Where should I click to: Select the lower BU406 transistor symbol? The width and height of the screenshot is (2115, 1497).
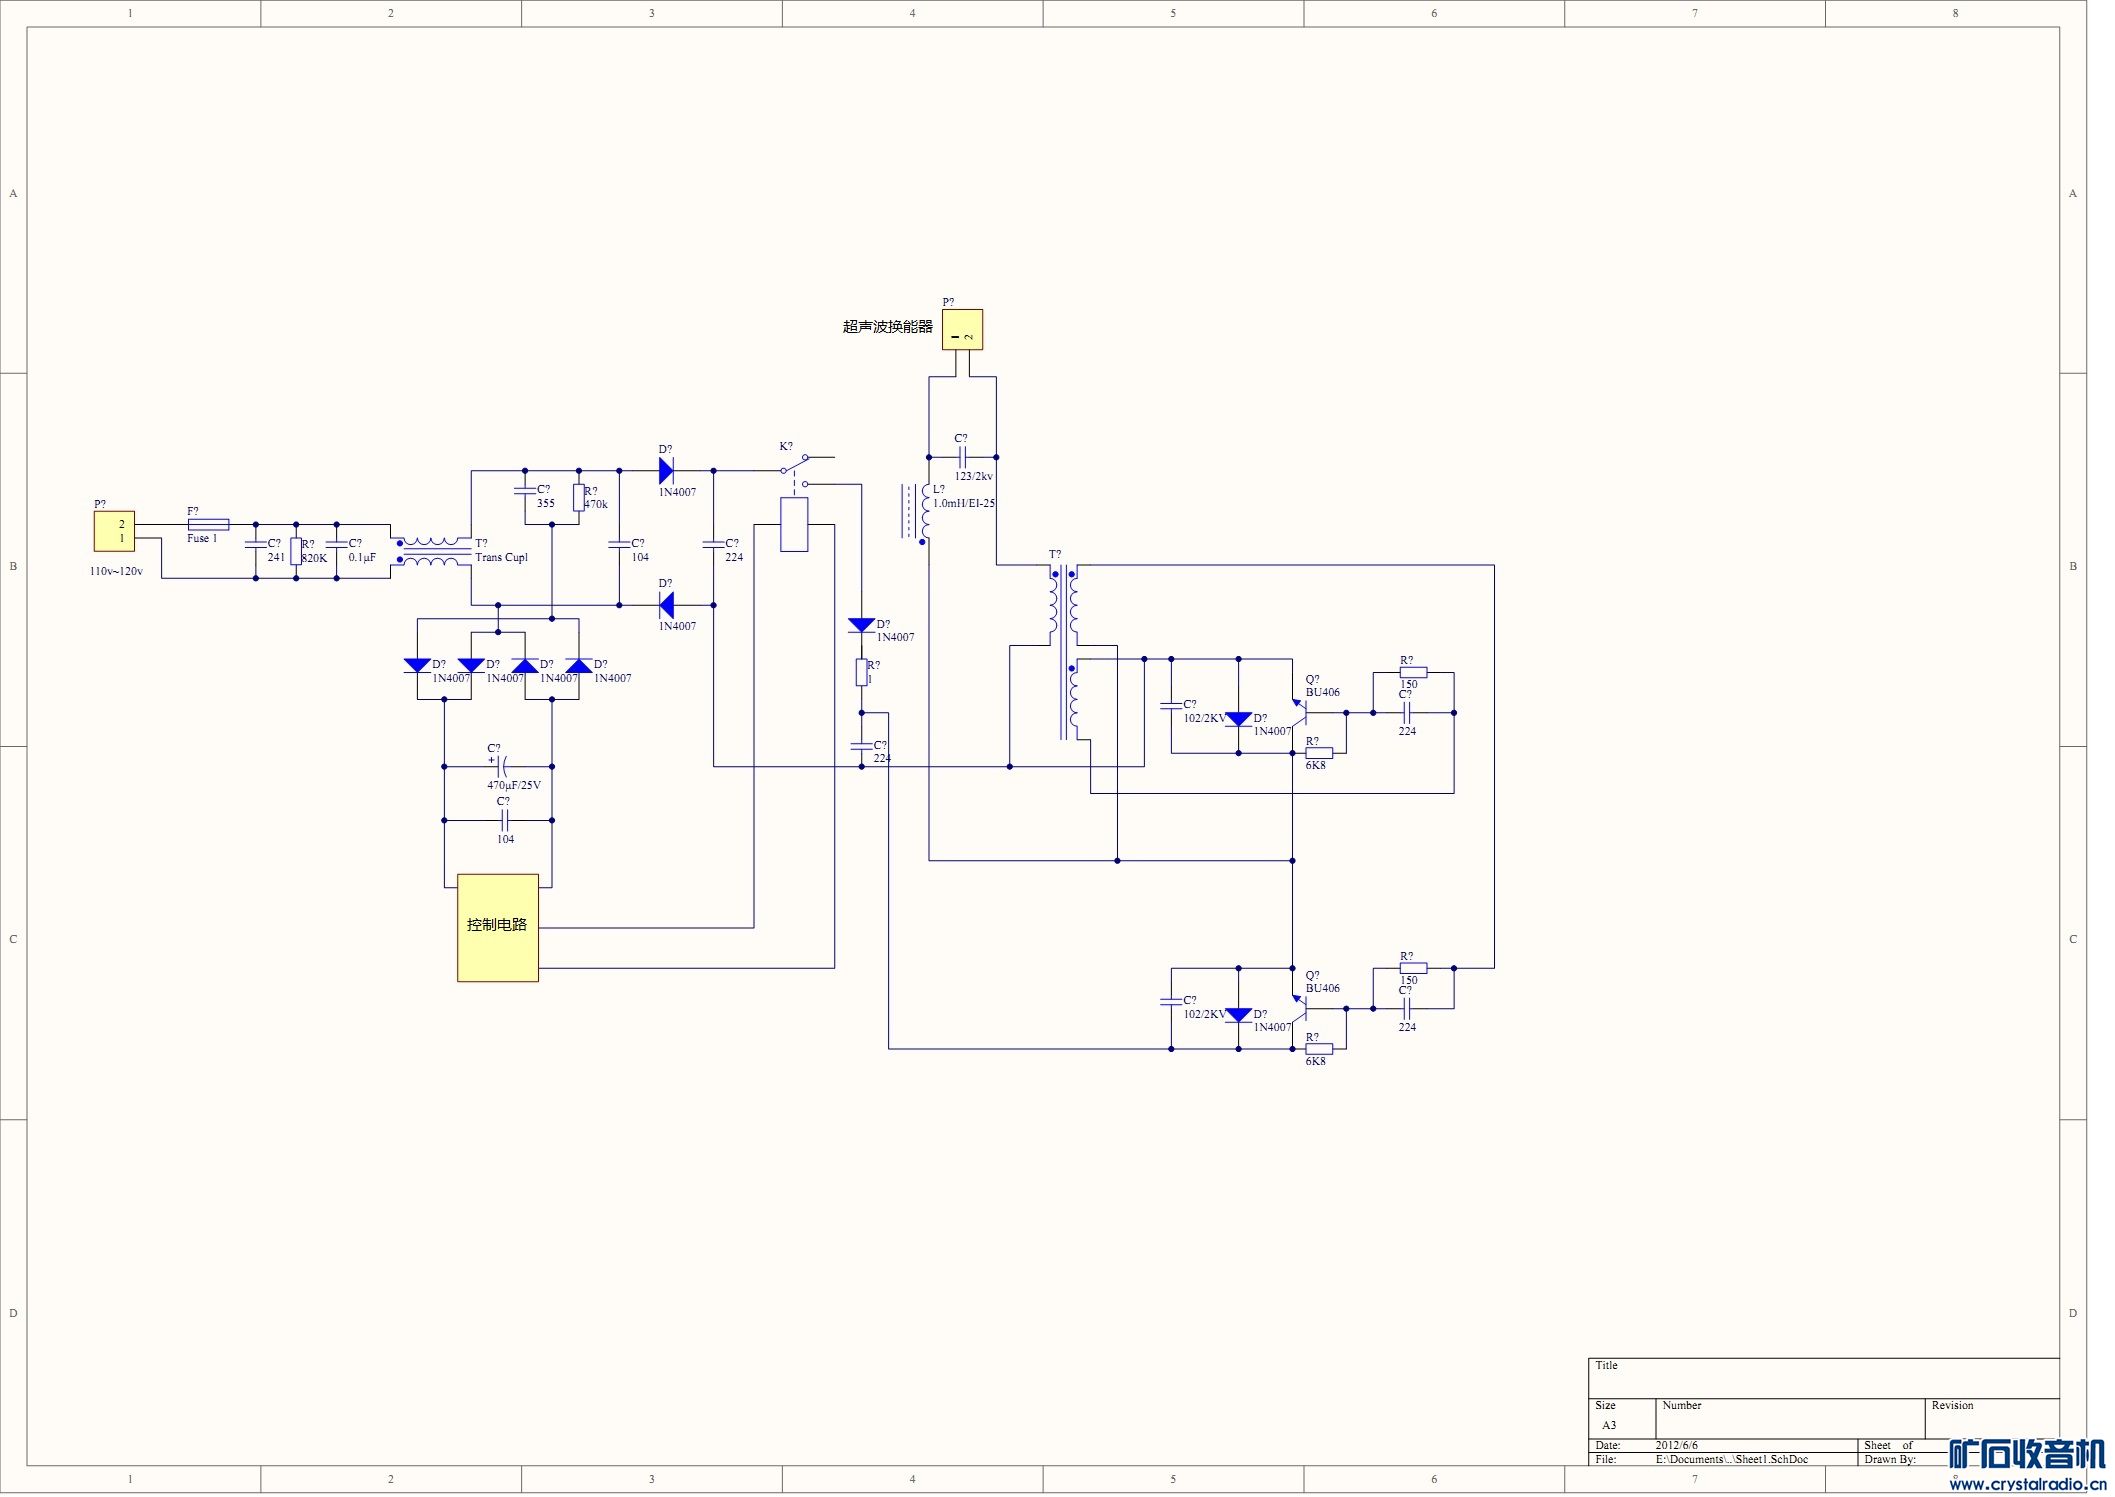coord(1299,1009)
